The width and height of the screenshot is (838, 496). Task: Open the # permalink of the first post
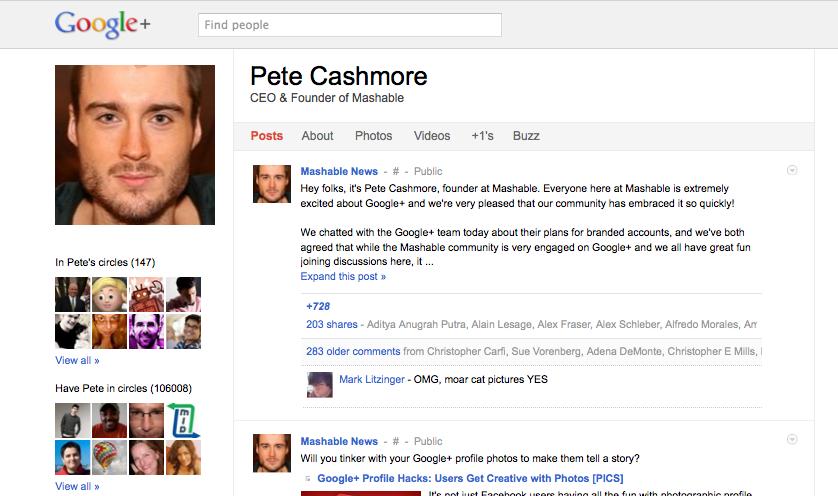coord(396,172)
